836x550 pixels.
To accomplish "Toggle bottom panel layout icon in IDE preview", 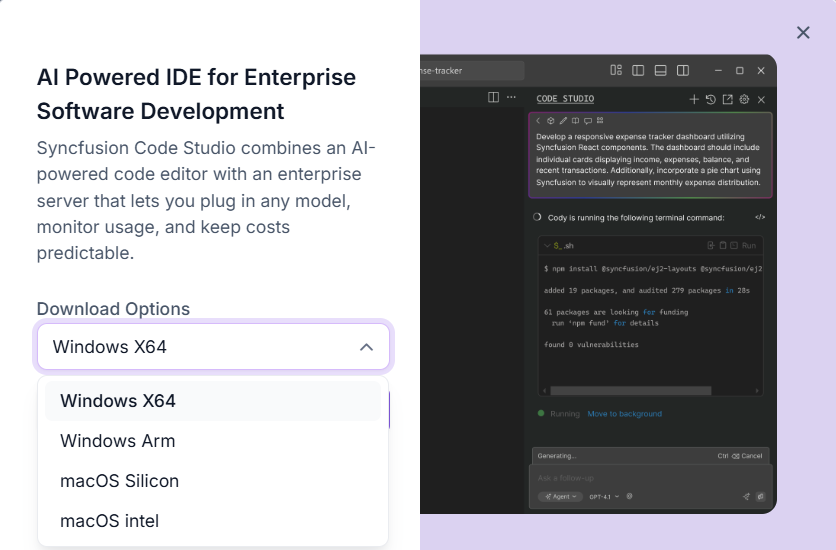I will (x=661, y=70).
